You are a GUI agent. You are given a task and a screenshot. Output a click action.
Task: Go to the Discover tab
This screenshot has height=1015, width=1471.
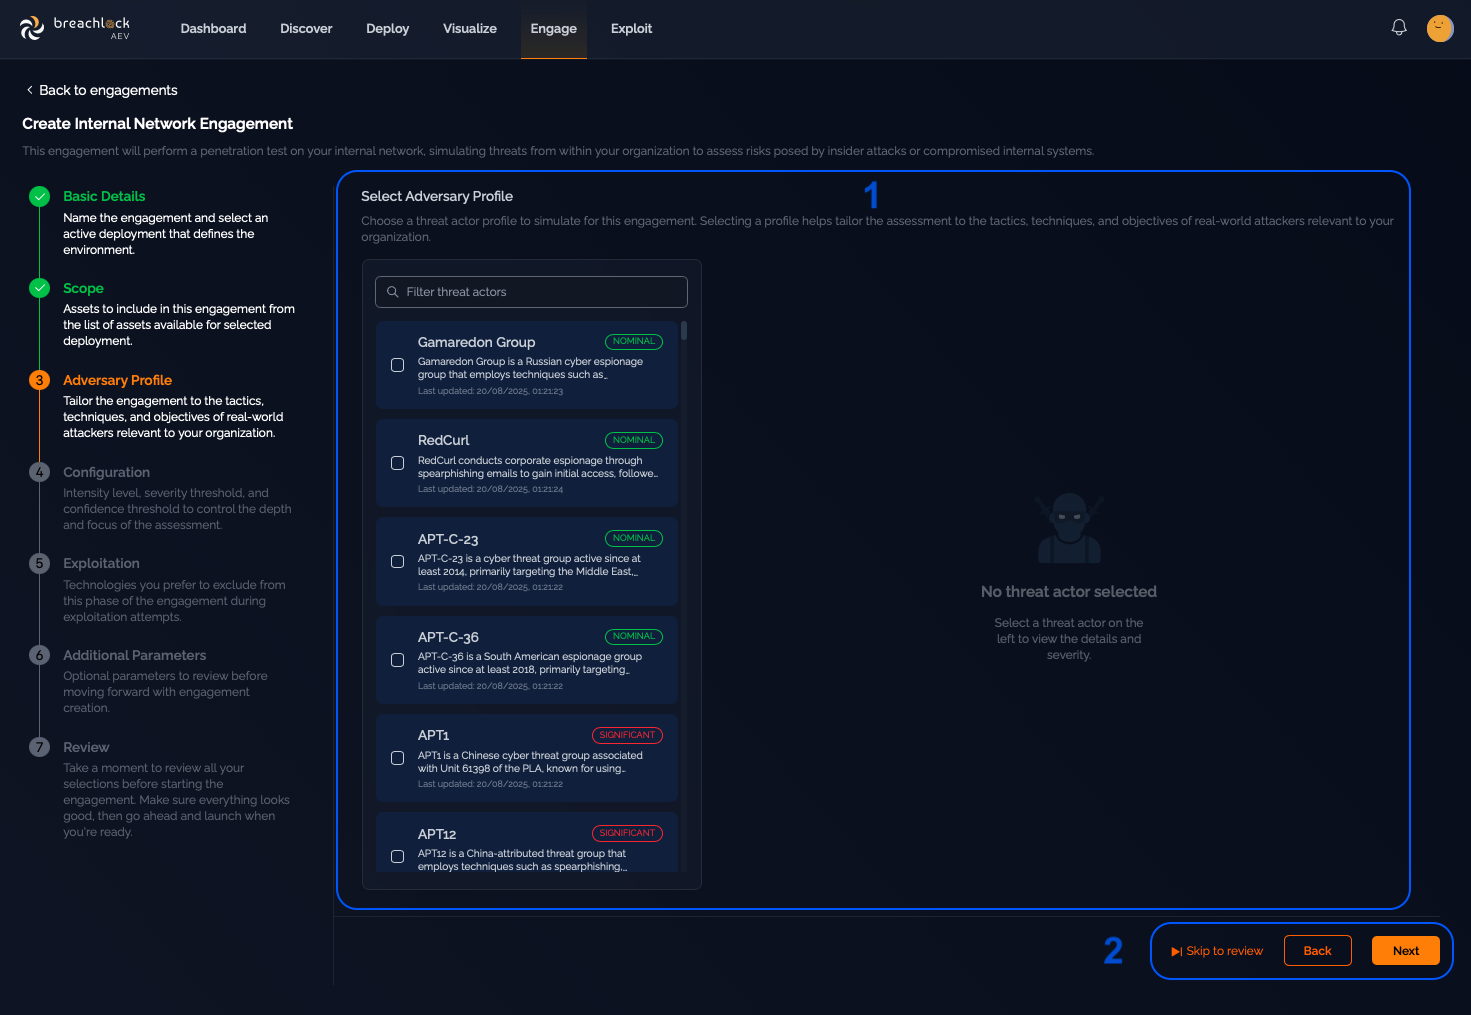[x=306, y=29]
